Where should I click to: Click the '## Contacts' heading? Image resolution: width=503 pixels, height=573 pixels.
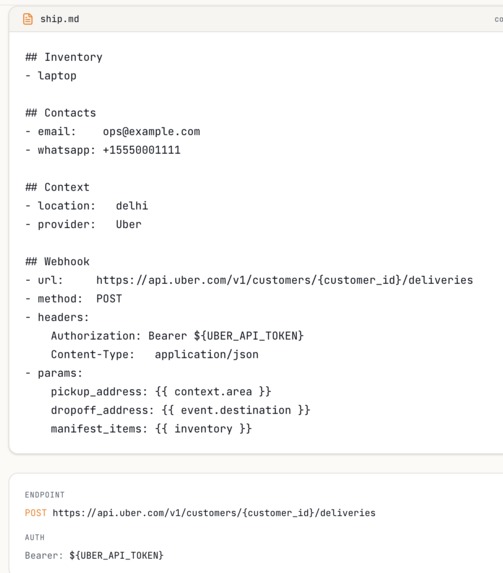(x=61, y=113)
